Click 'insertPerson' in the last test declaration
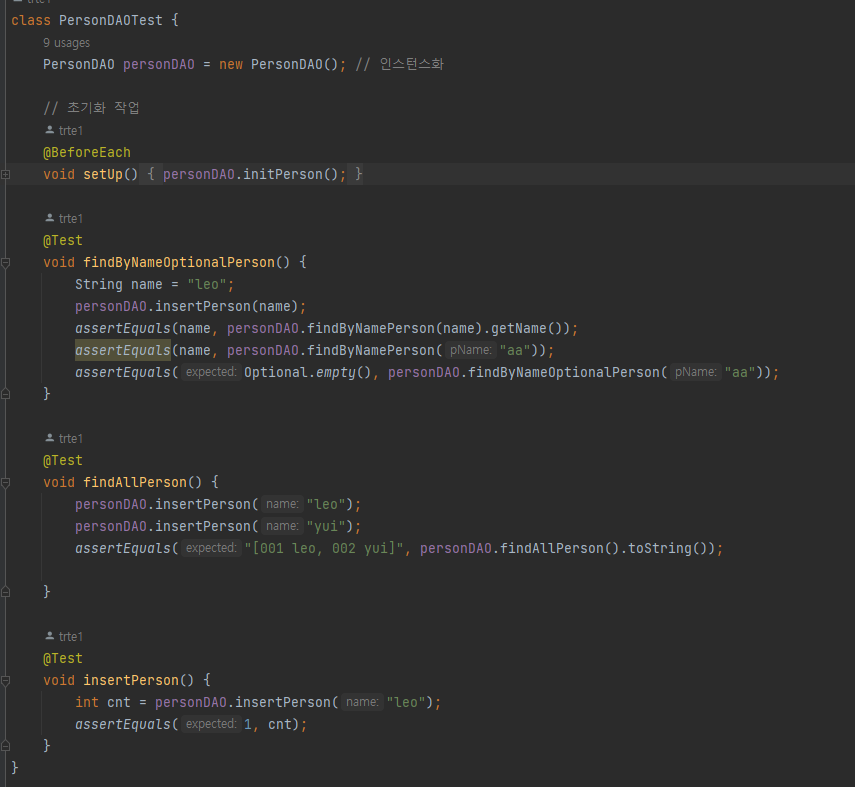 pos(131,681)
